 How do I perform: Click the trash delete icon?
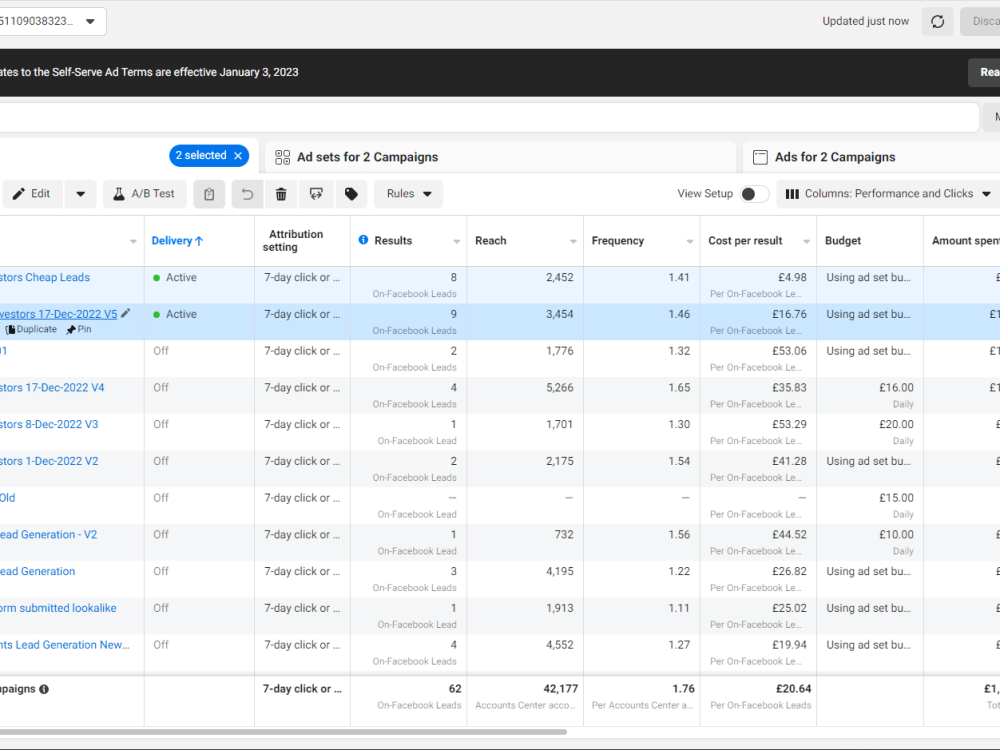pyautogui.click(x=281, y=194)
